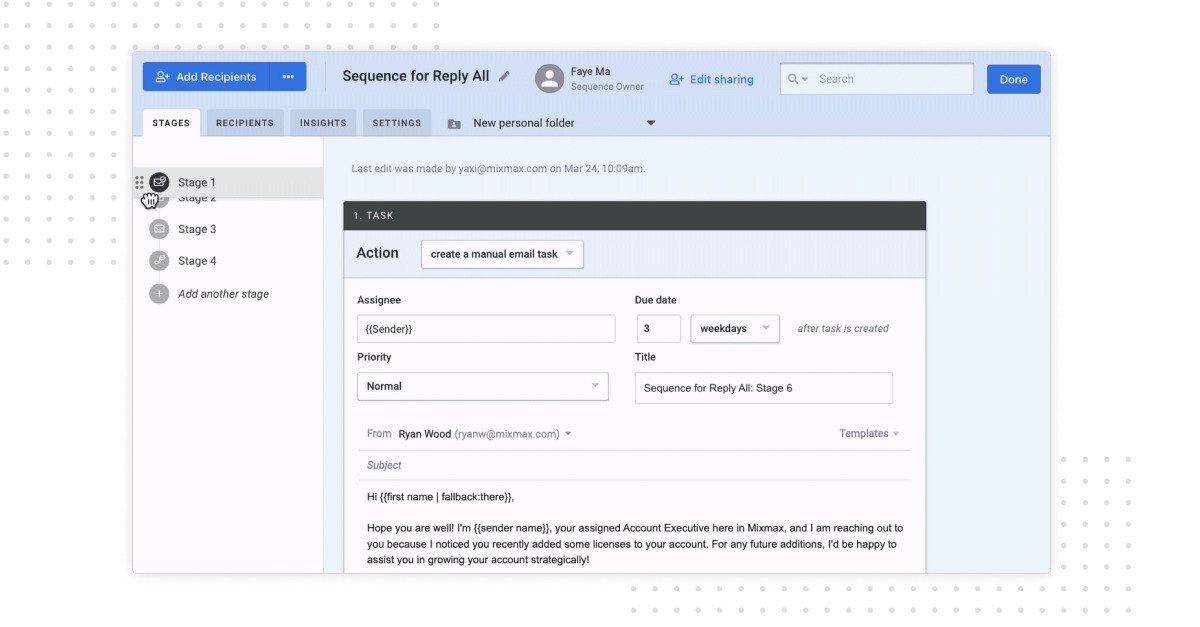Click the plus icon to add another stage
The image size is (1200, 627).
pos(160,293)
